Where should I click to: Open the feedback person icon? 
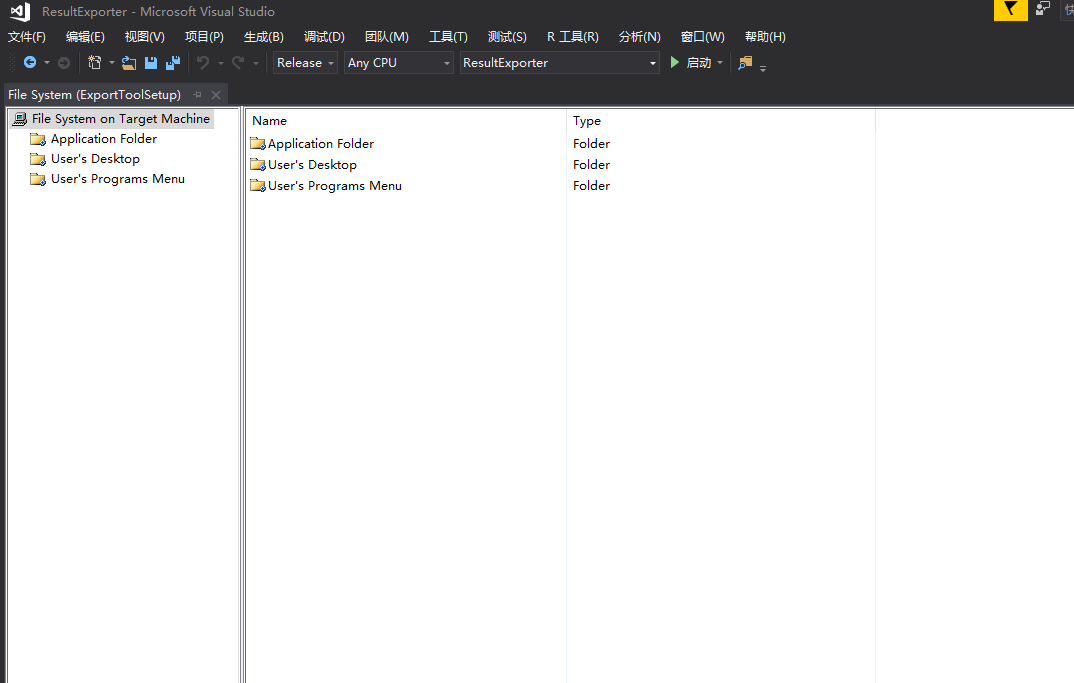click(1043, 9)
